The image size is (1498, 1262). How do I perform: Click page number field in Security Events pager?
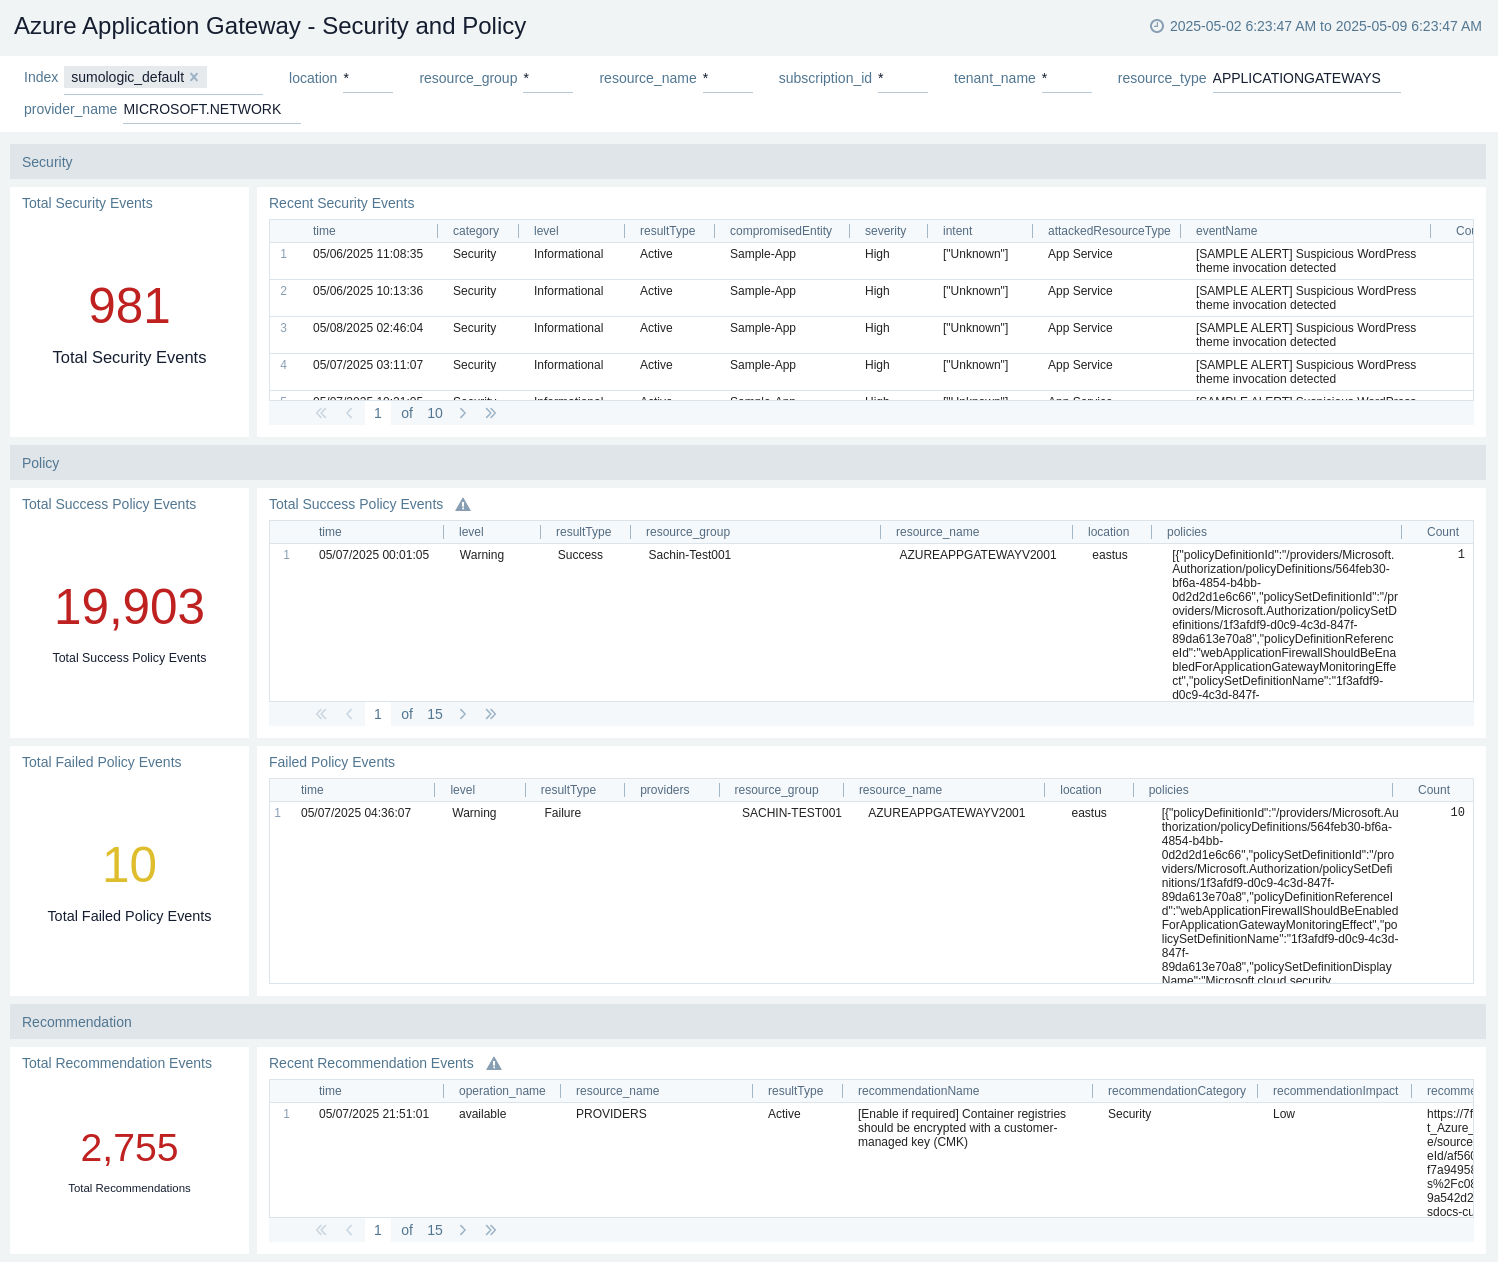point(378,413)
